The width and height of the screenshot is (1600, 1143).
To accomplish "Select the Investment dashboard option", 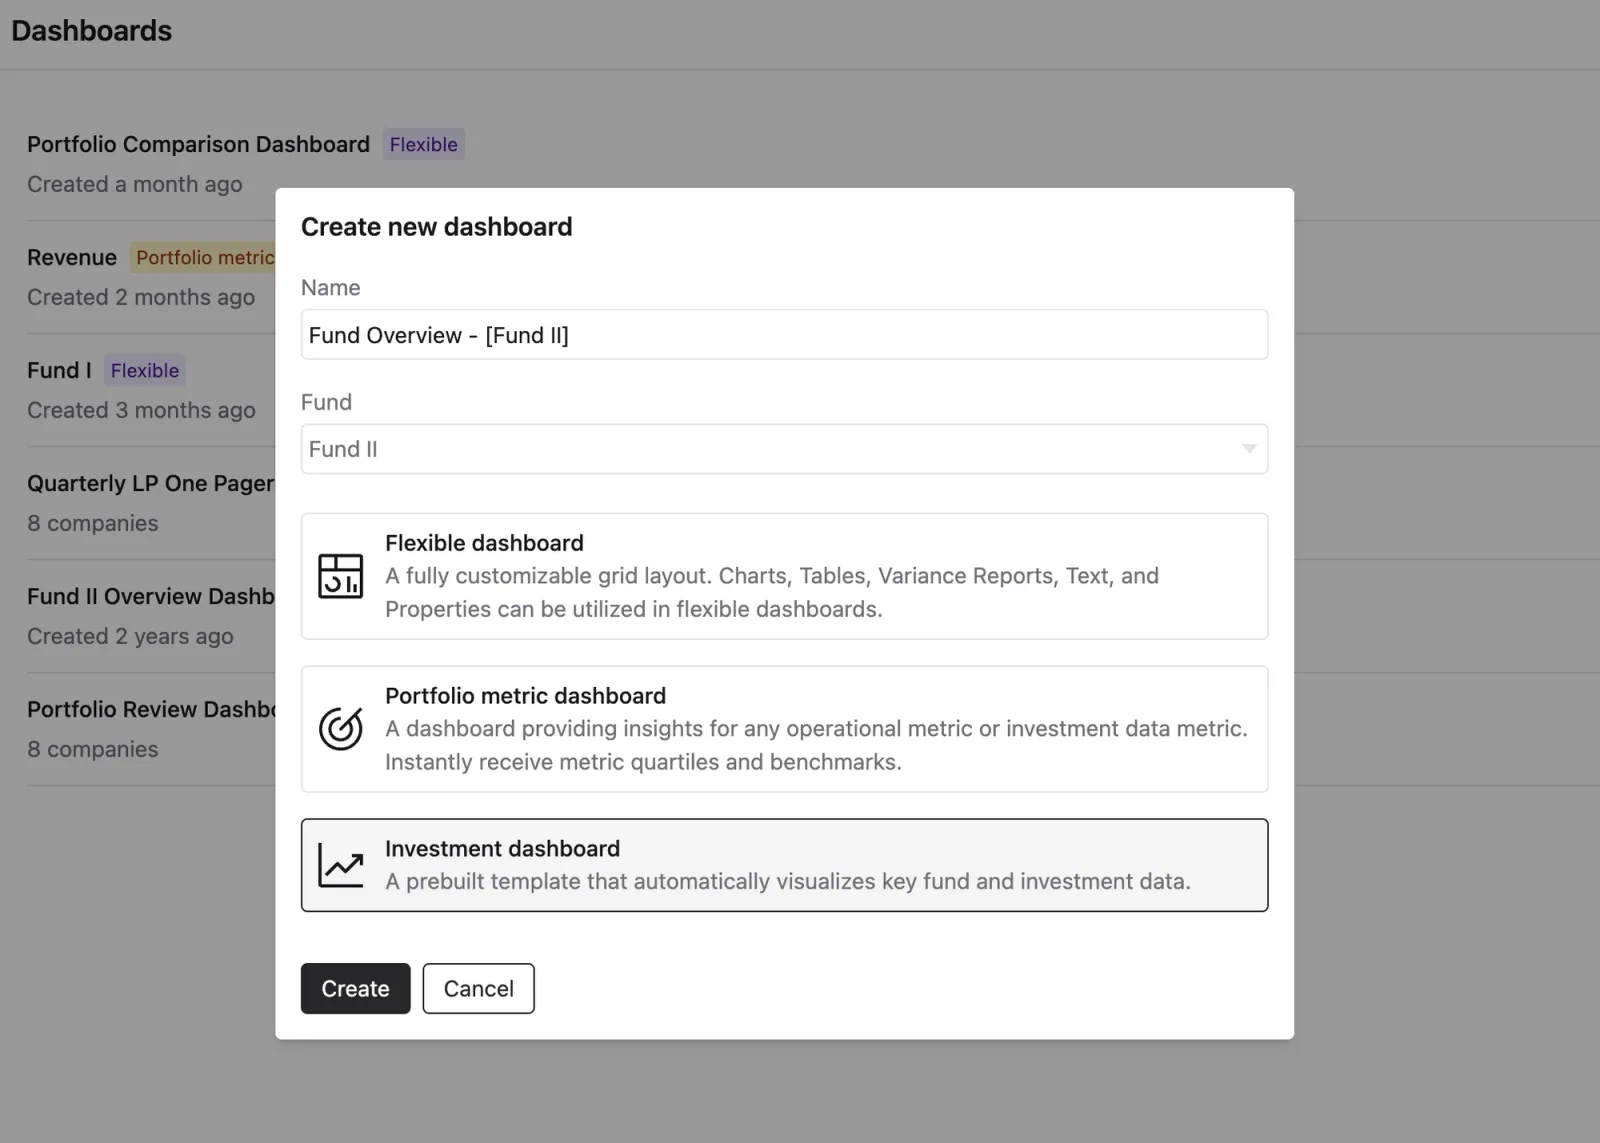I will [784, 865].
